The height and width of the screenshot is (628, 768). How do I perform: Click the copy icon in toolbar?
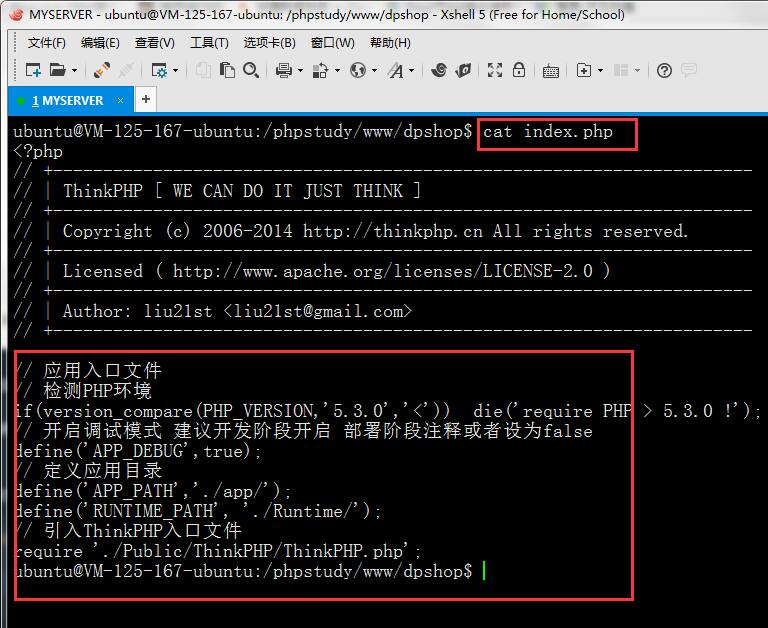[x=203, y=71]
